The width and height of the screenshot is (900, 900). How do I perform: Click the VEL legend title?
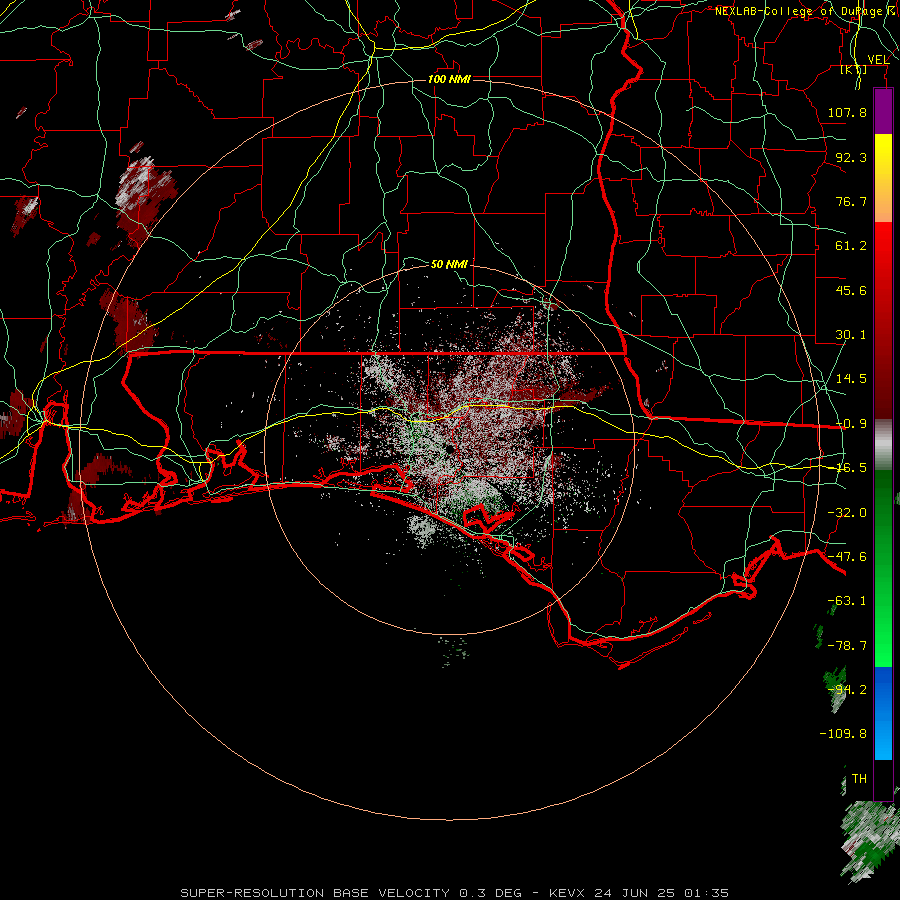coord(878,60)
